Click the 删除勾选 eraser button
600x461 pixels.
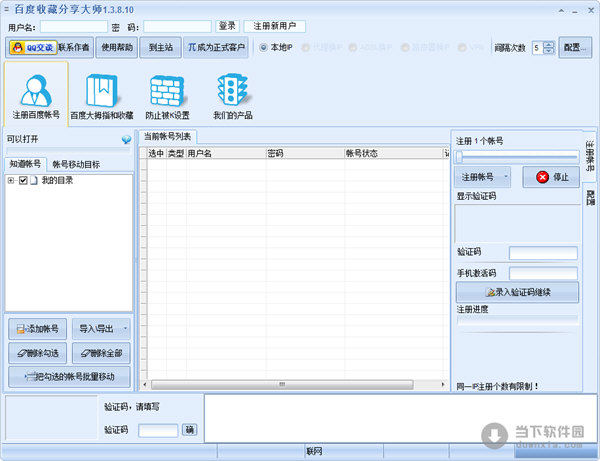click(38, 353)
